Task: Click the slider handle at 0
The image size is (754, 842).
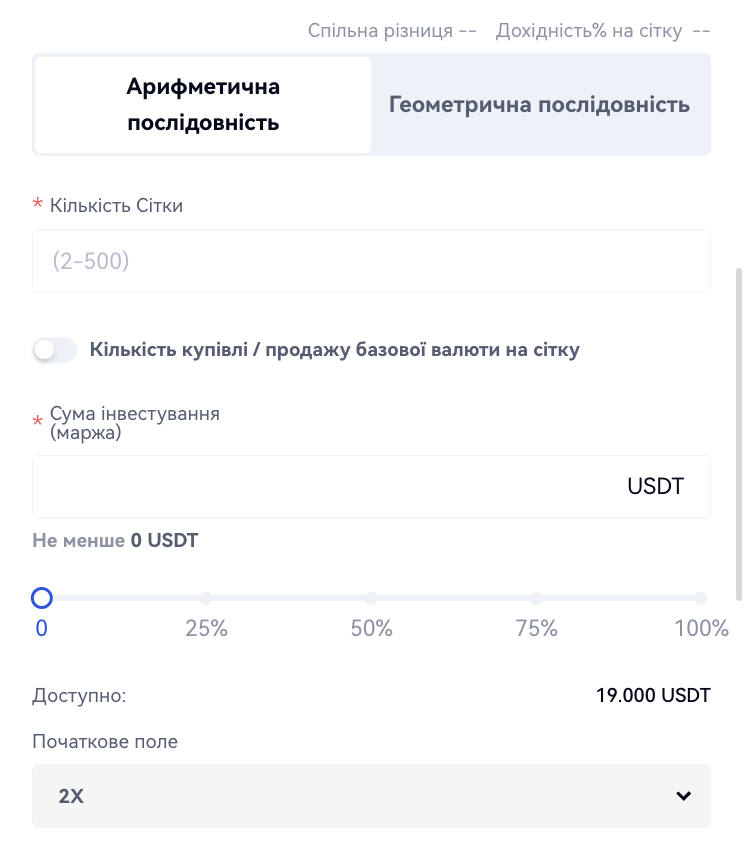Action: click(42, 598)
